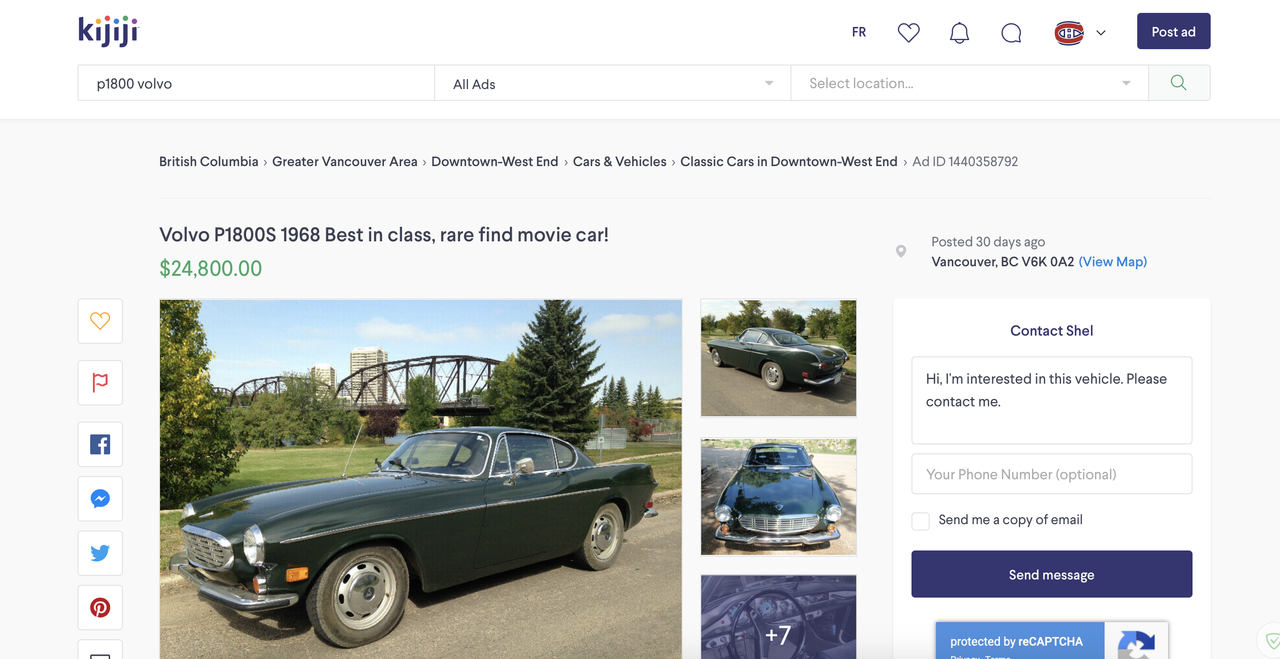Edit the message box text
The image size is (1280, 659).
point(1051,400)
